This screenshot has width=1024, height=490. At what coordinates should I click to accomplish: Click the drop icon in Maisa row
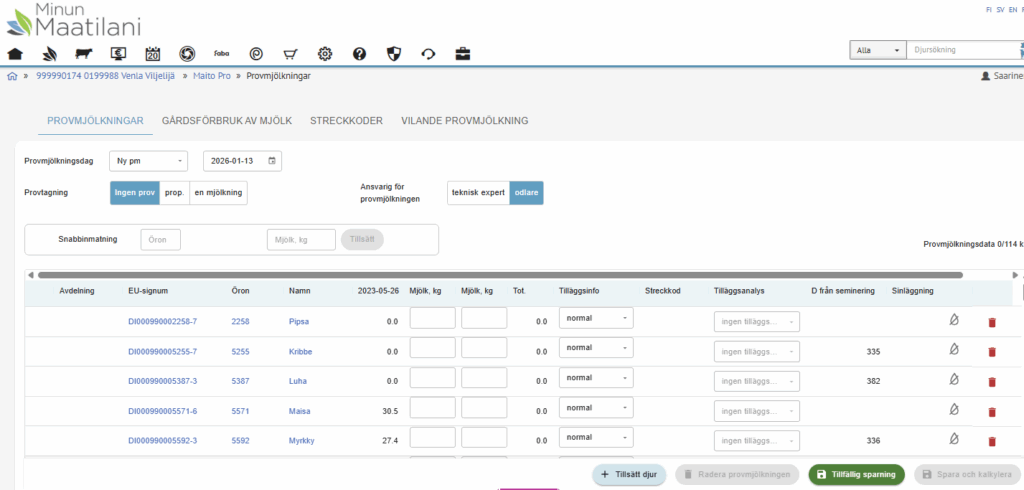(953, 410)
